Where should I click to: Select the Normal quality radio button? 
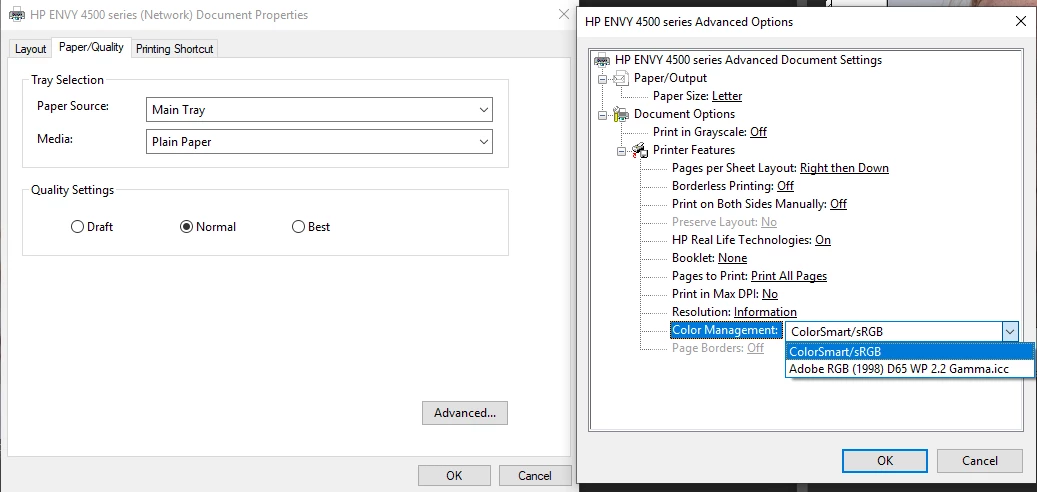pos(186,227)
